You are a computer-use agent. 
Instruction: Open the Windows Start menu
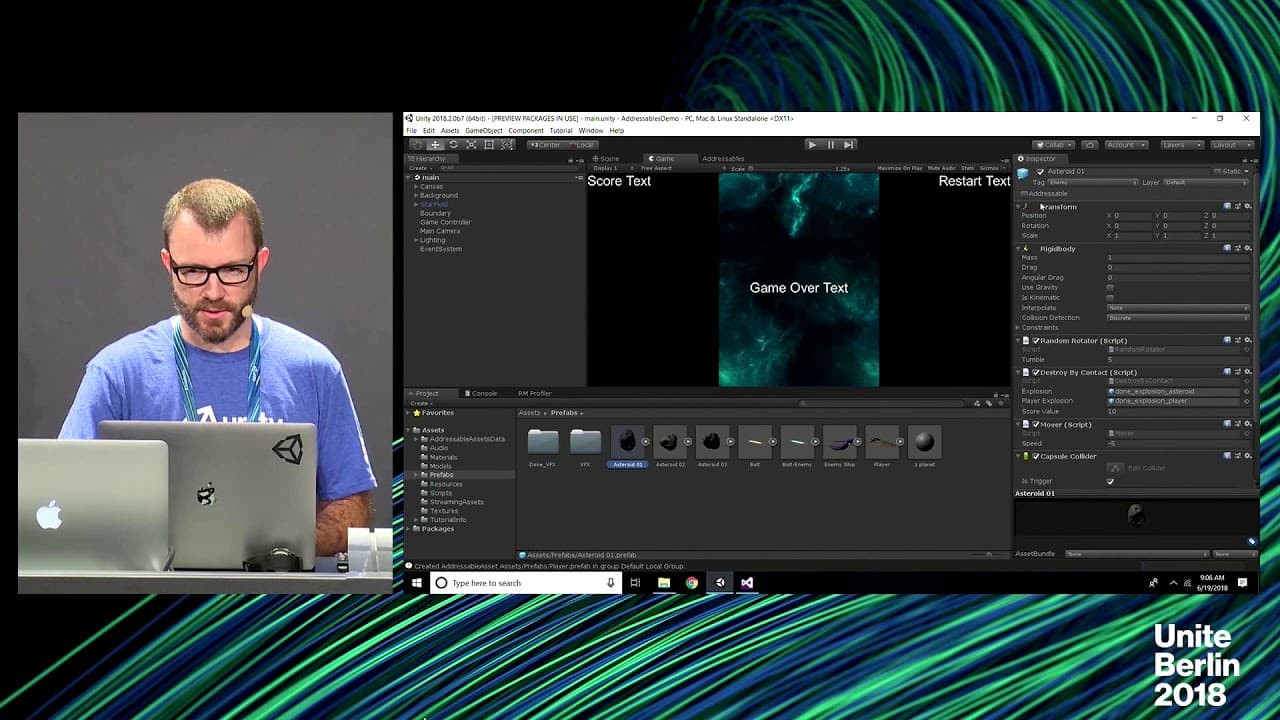point(417,583)
